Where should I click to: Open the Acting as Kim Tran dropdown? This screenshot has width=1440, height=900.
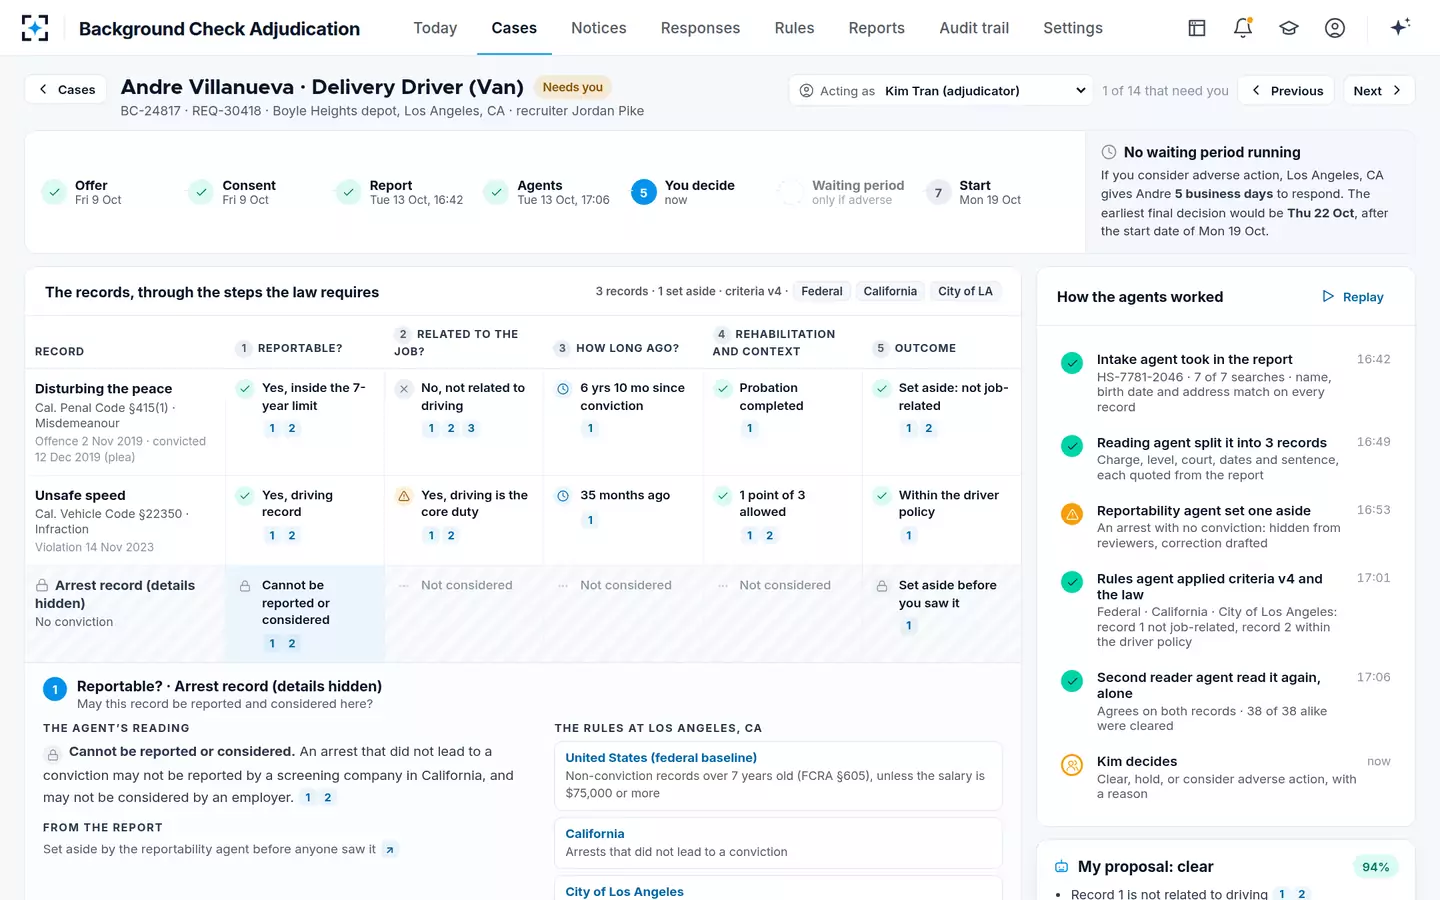click(x=940, y=91)
